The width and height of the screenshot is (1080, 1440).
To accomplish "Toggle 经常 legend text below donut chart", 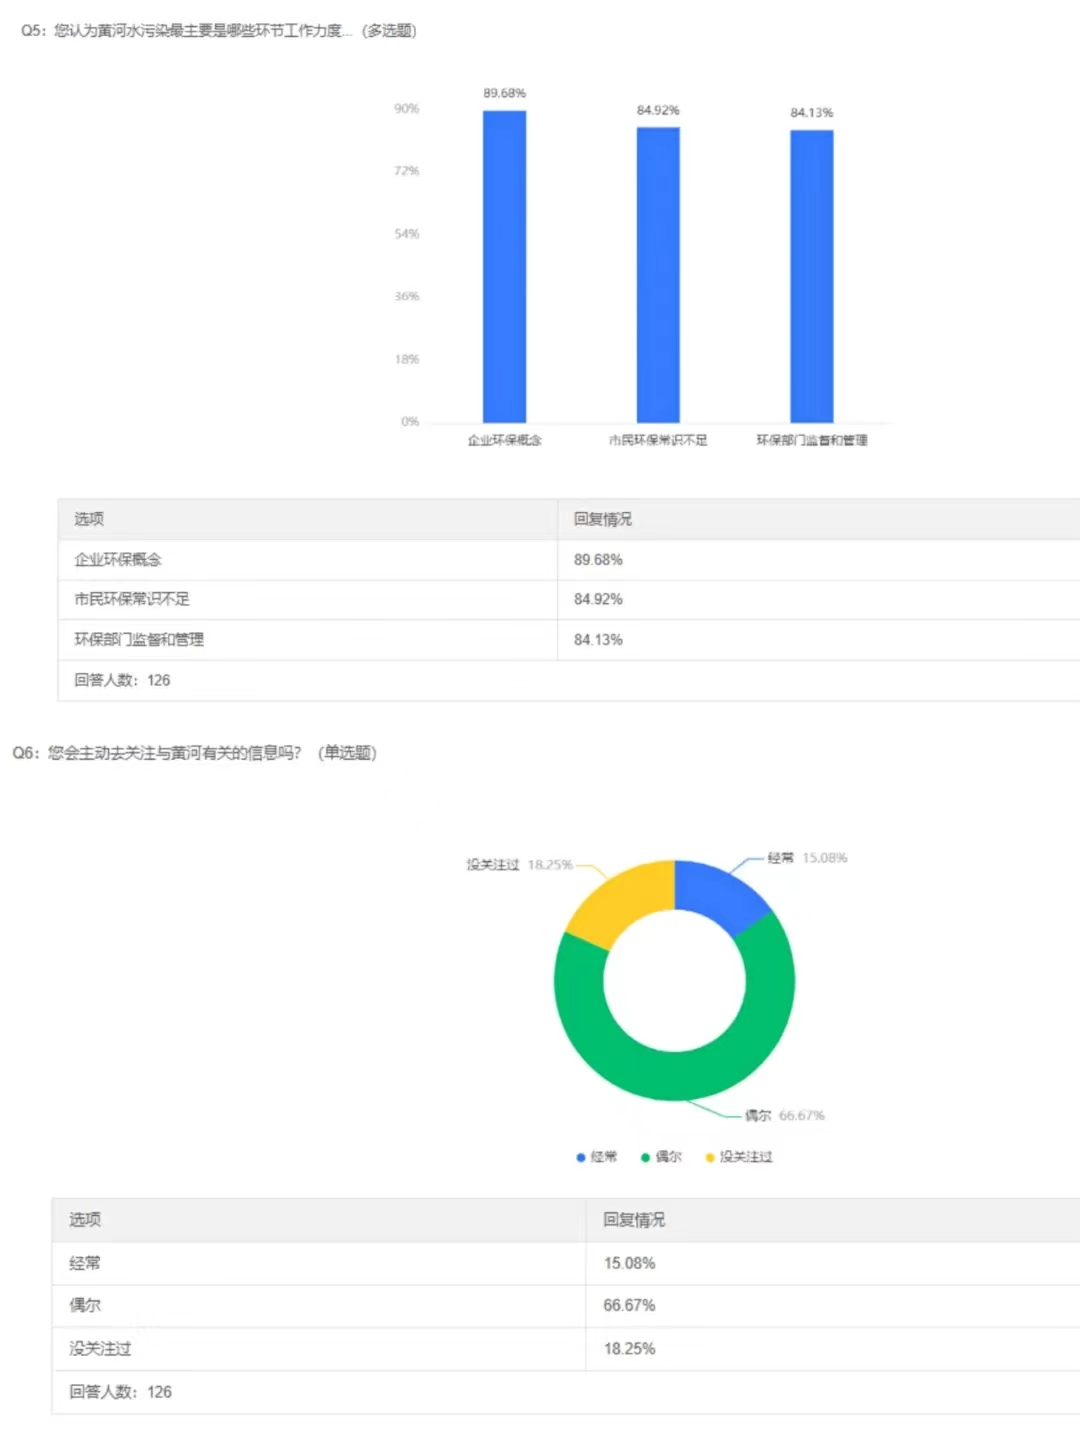I will click(604, 1157).
